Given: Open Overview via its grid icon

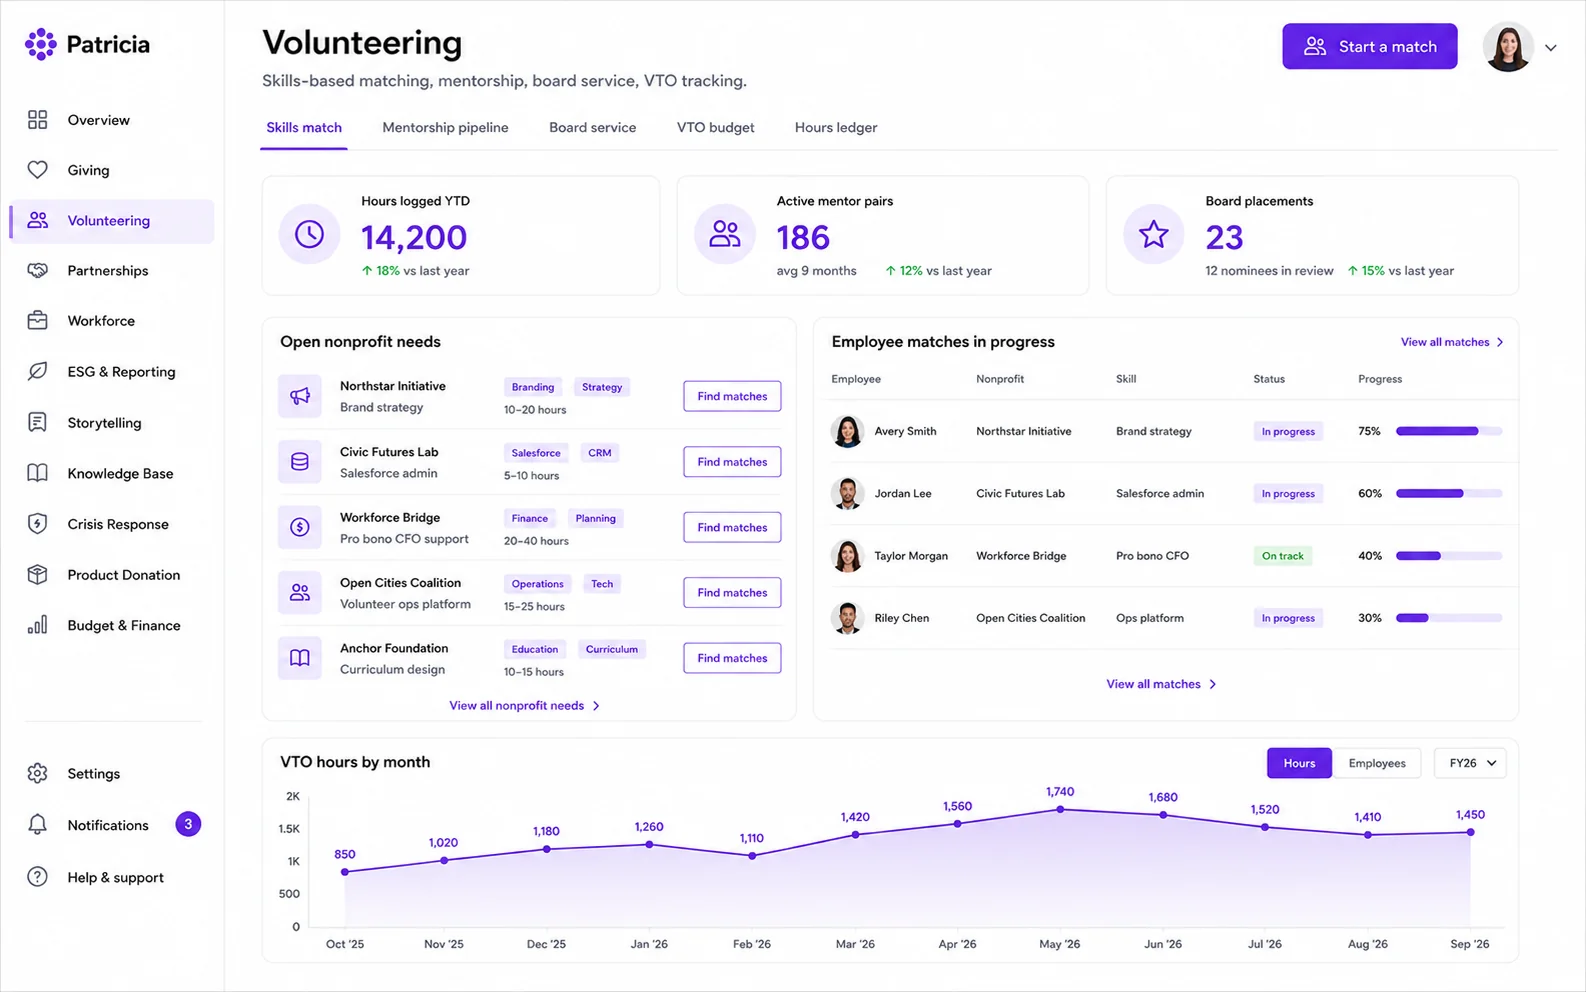Looking at the screenshot, I should click(x=37, y=120).
